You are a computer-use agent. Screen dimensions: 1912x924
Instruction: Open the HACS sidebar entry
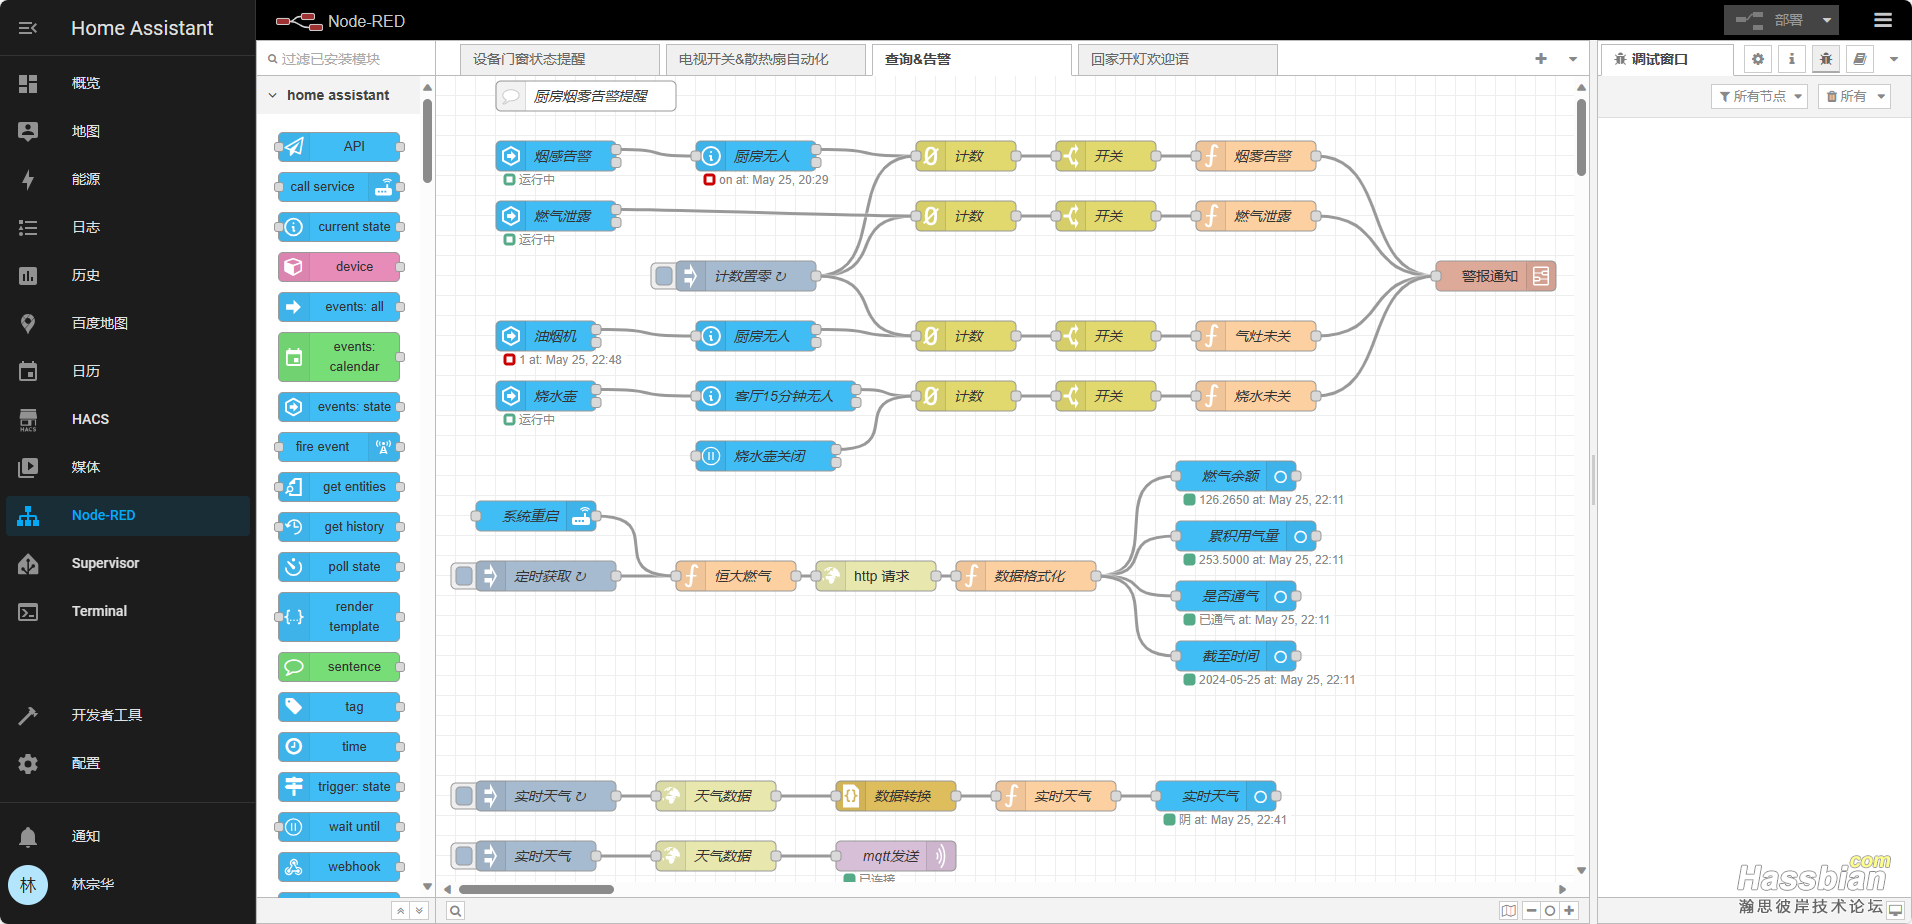click(x=128, y=419)
